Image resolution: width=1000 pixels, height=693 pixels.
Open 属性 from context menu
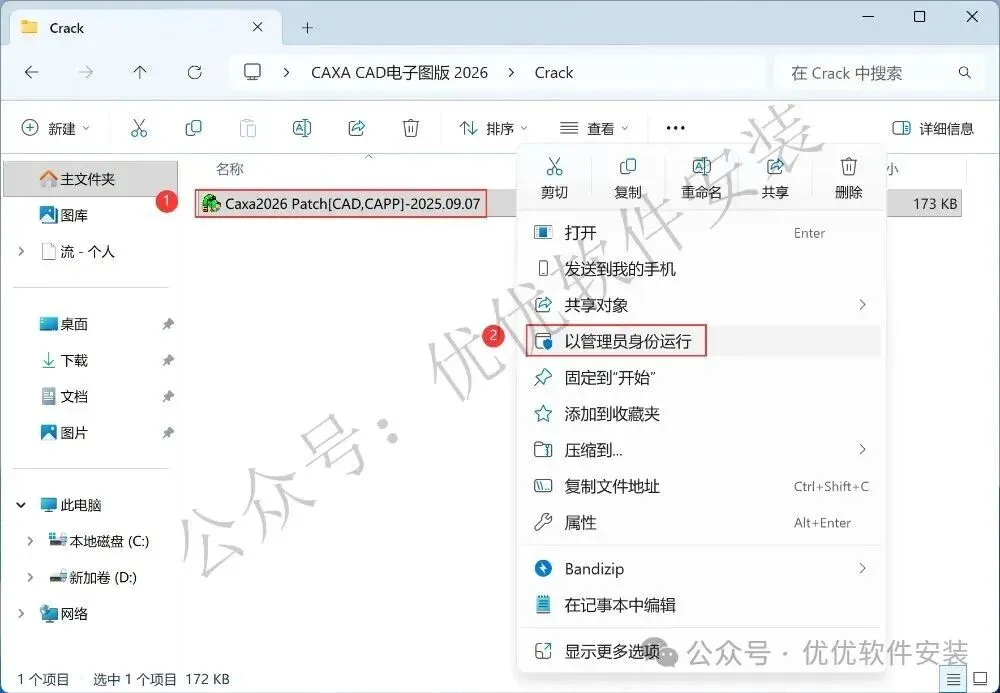702,523
